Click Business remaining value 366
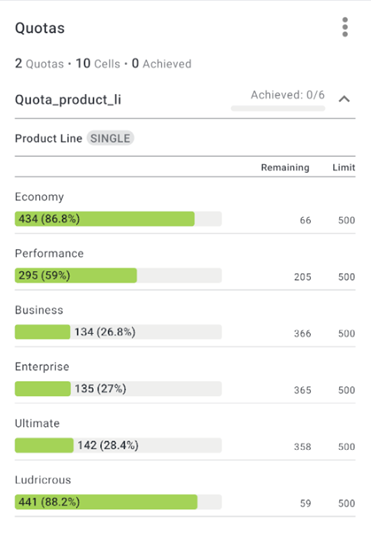Viewport: 371px width, 535px height. point(303,333)
